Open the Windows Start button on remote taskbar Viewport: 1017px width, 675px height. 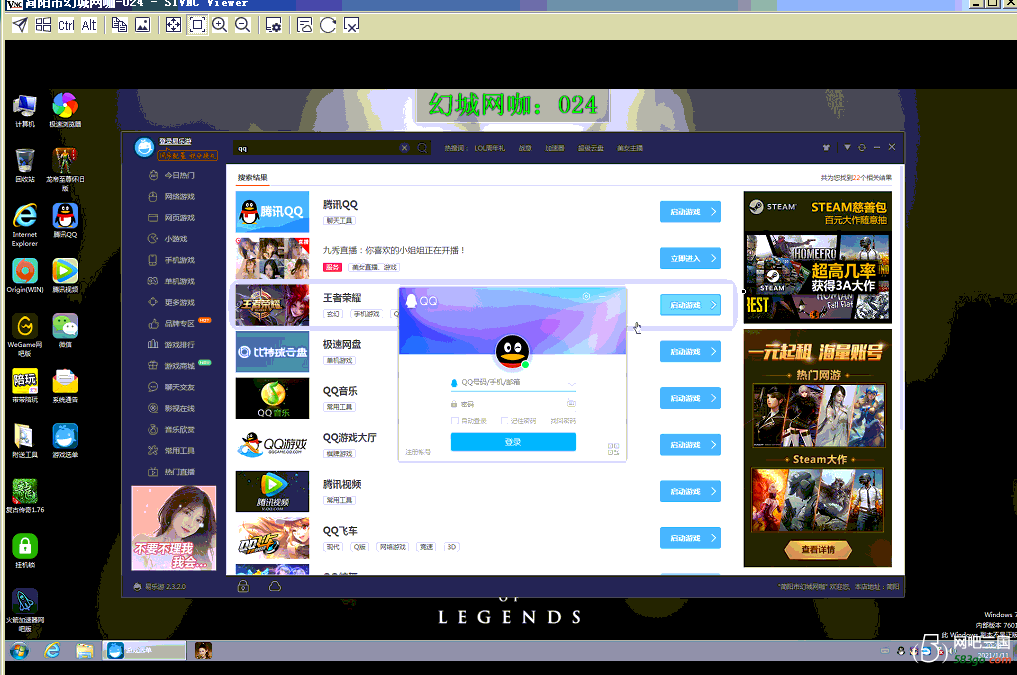click(19, 650)
